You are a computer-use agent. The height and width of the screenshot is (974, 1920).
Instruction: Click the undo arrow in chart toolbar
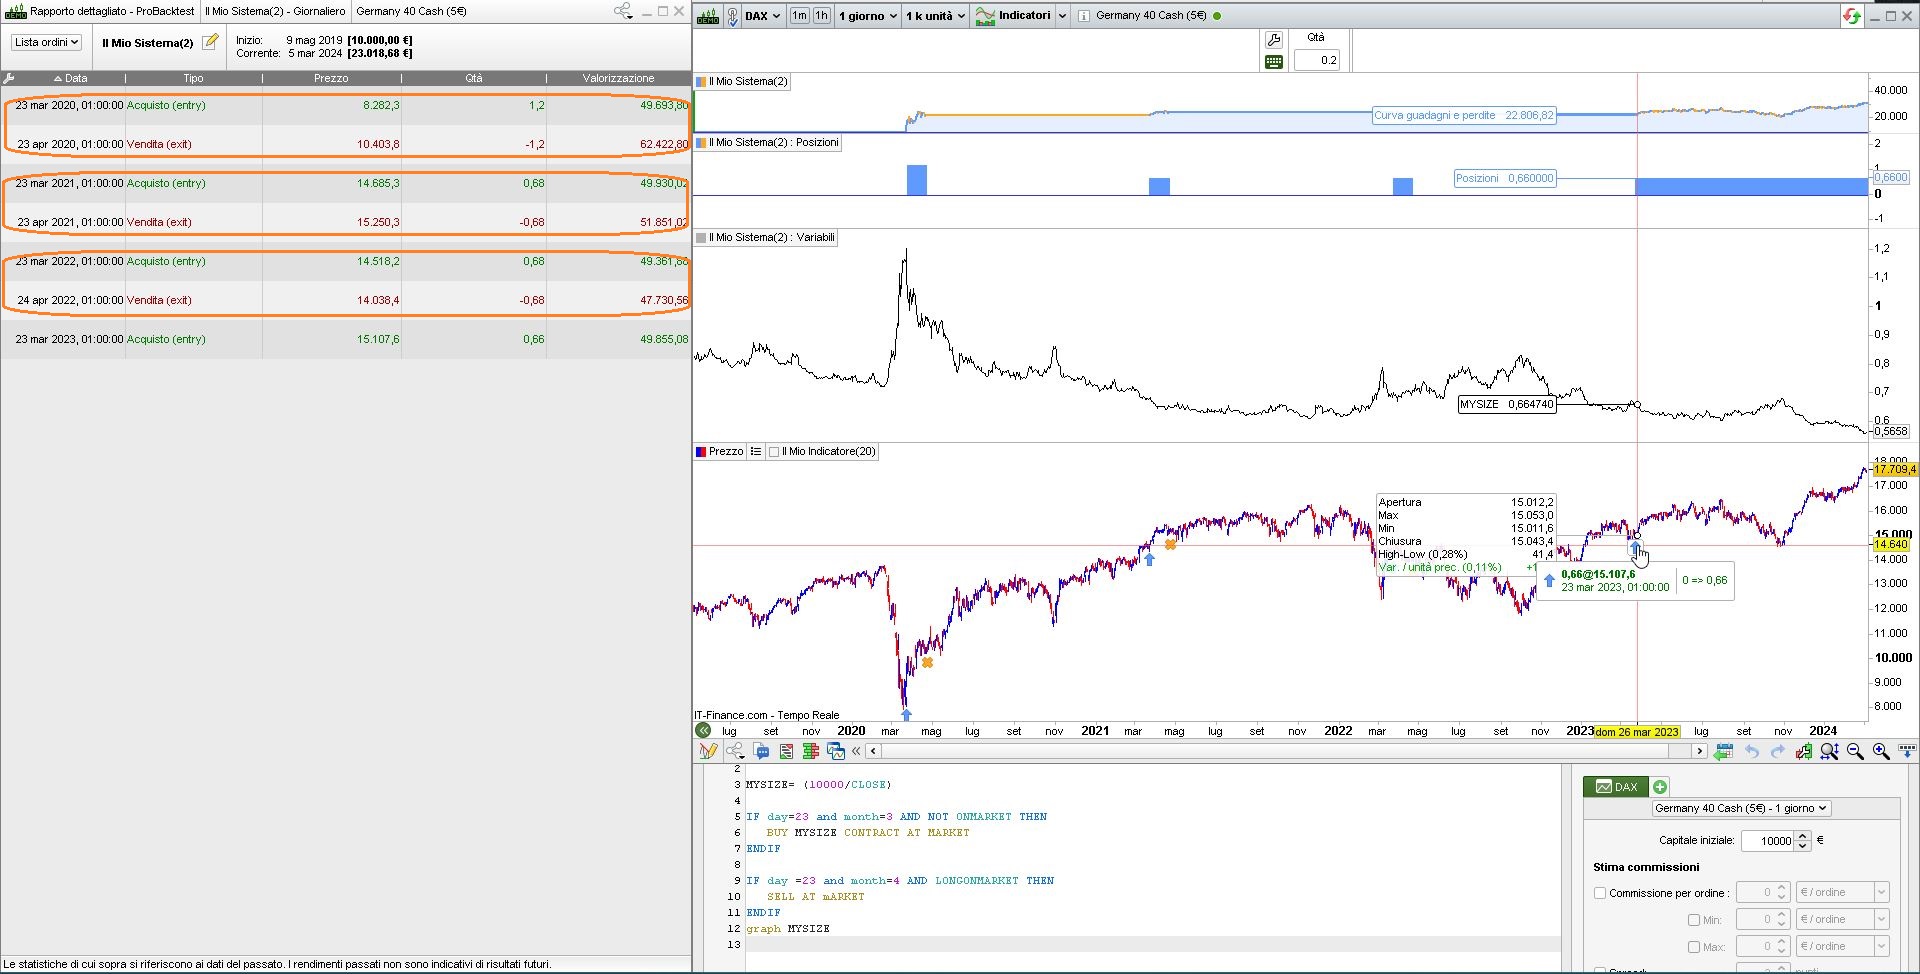point(1752,751)
